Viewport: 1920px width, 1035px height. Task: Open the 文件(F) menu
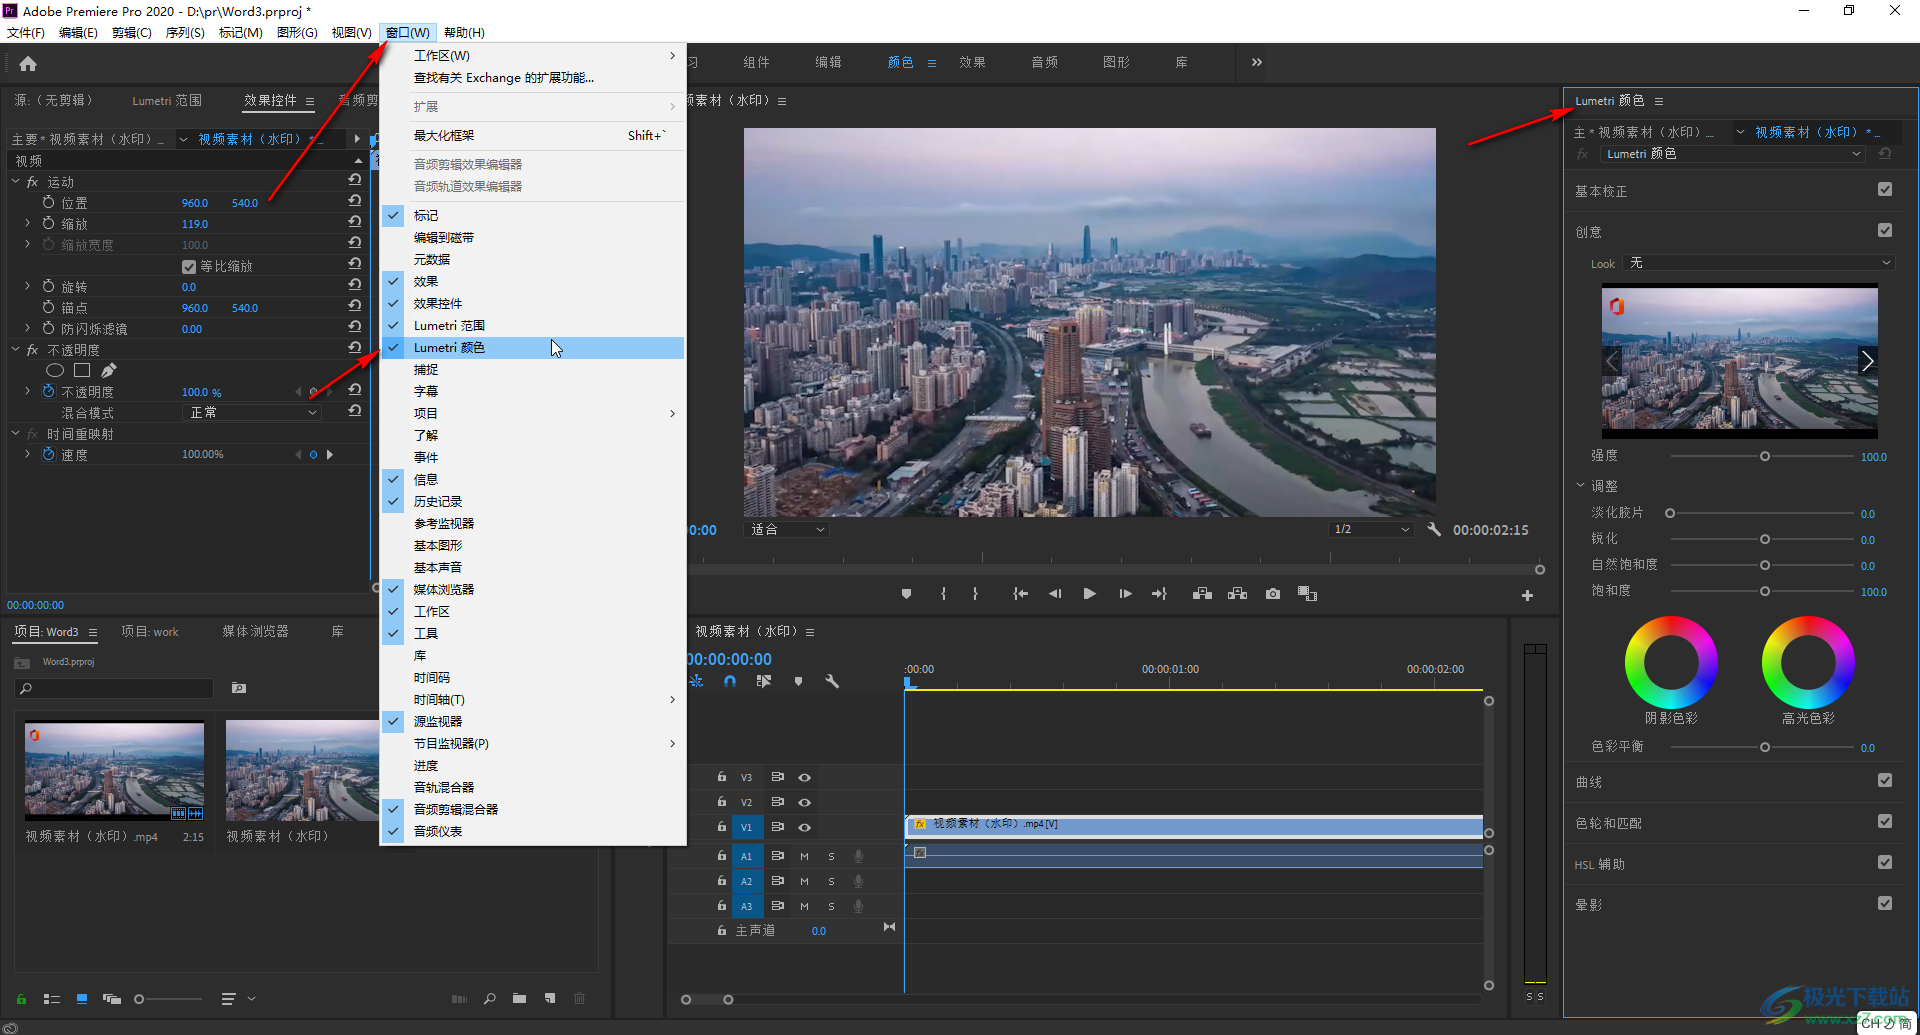click(x=26, y=32)
